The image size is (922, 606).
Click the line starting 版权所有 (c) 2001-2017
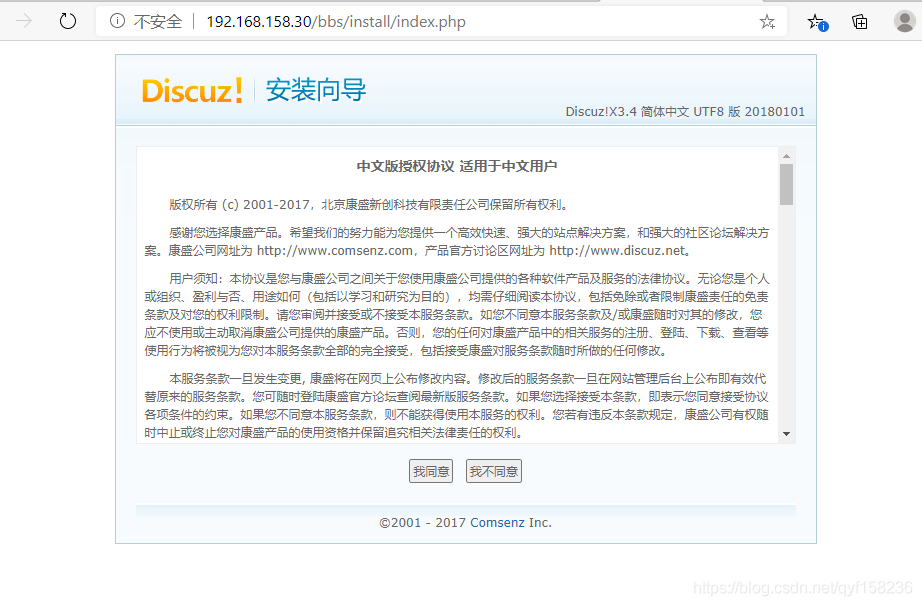(x=370, y=205)
